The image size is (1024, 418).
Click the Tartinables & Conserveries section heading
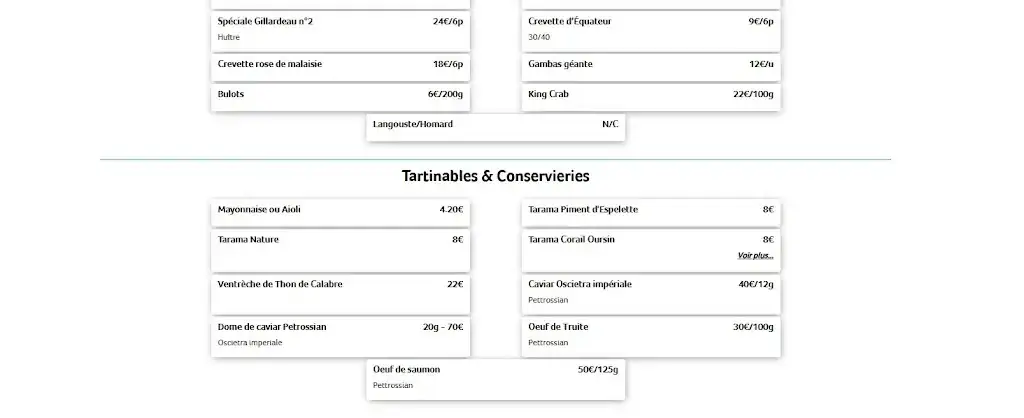(495, 176)
